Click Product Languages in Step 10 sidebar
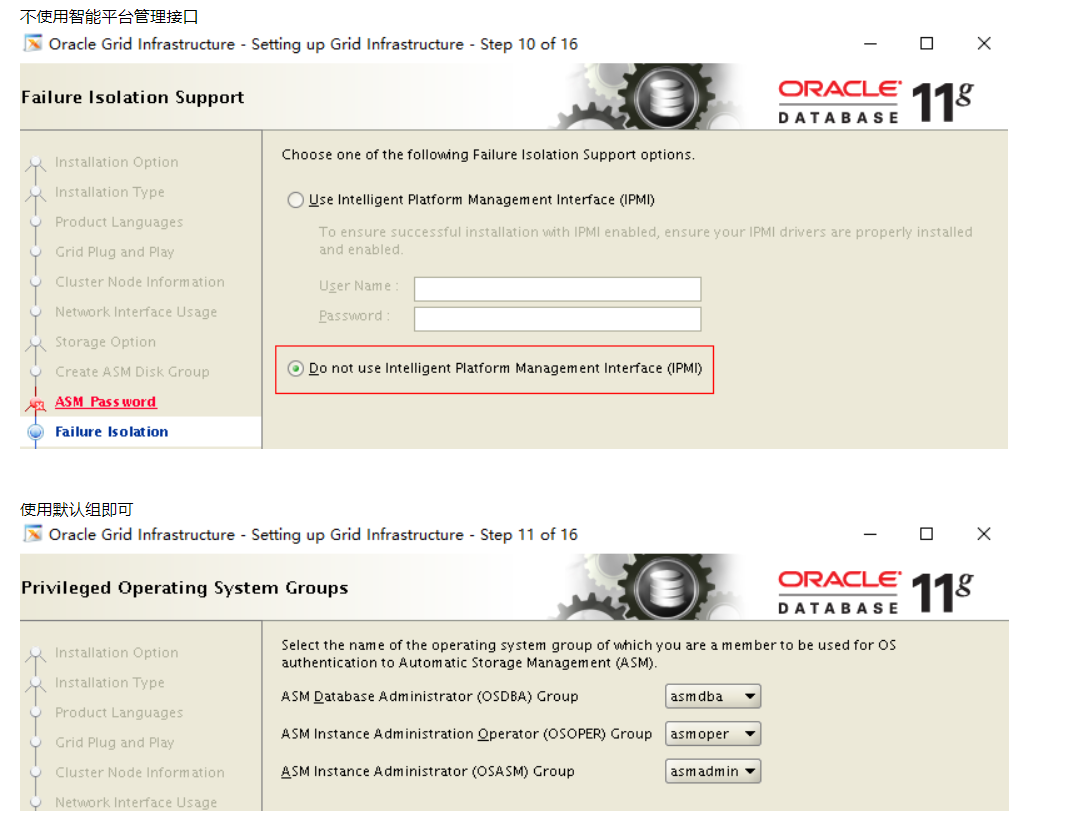Image resolution: width=1068 pixels, height=839 pixels. (119, 222)
